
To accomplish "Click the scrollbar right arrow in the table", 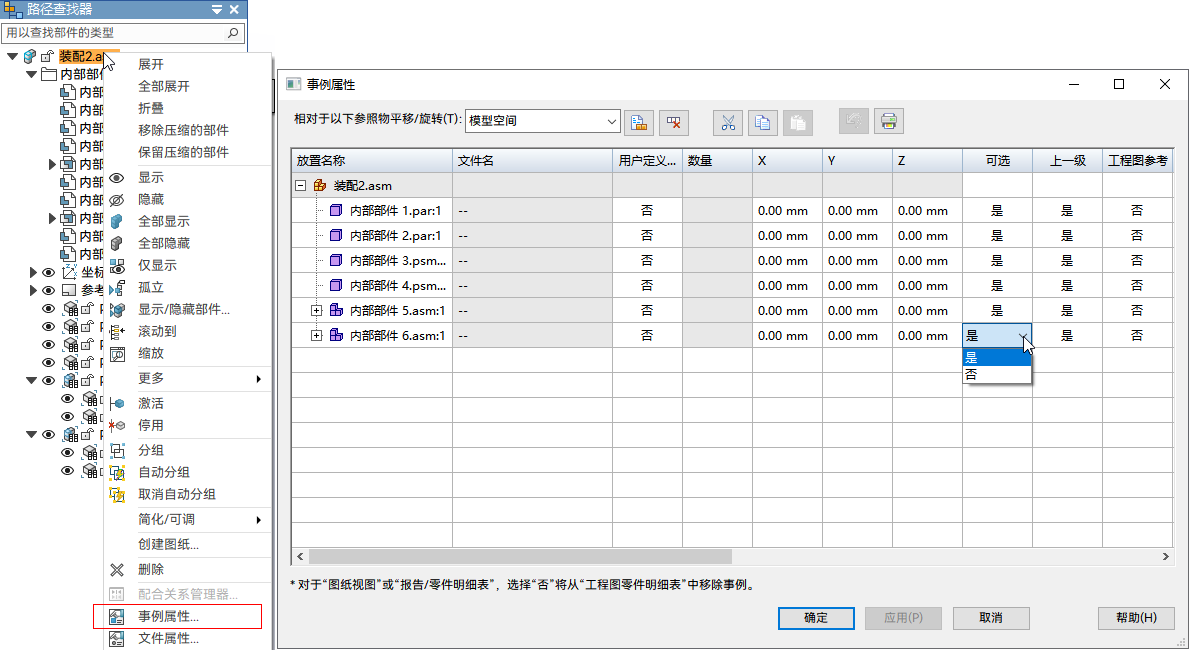I will pyautogui.click(x=1166, y=557).
